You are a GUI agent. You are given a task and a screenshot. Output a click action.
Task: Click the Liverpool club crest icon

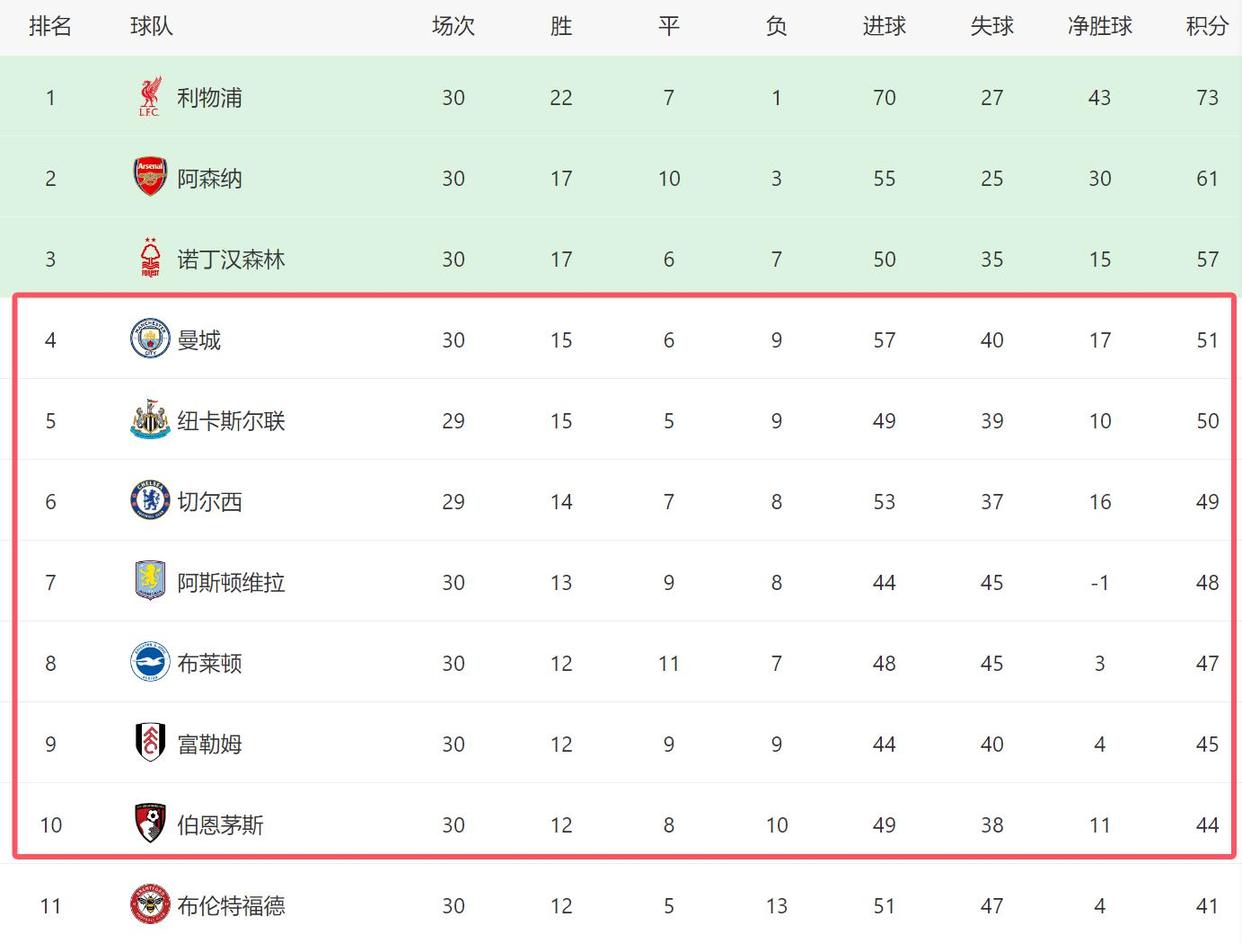point(149,97)
